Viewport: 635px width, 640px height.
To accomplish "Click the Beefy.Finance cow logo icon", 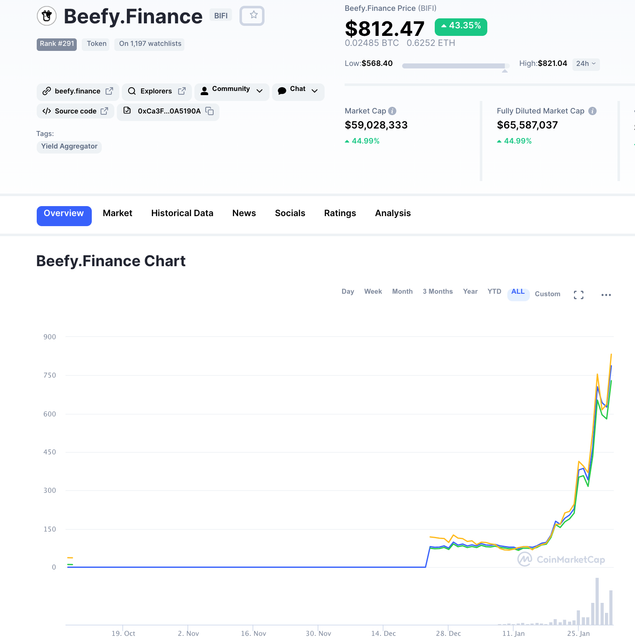I will (47, 16).
